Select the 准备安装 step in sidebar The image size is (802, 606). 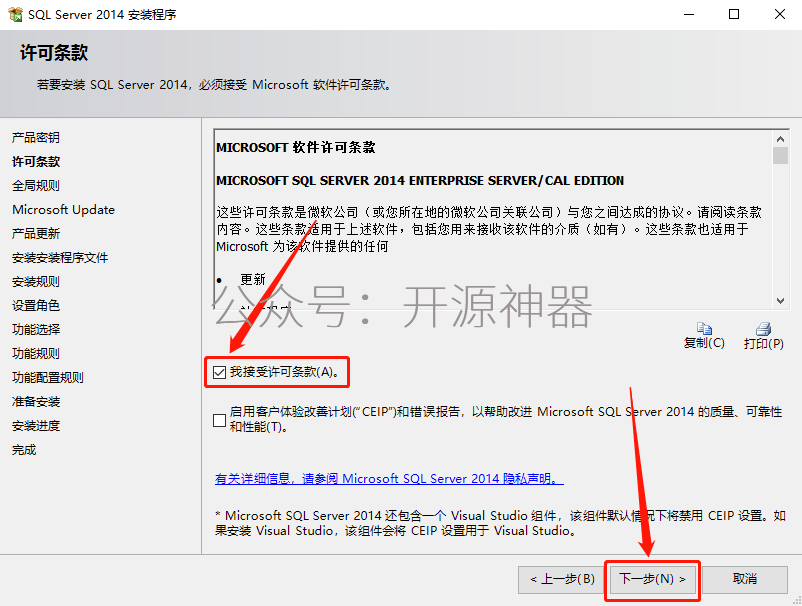(36, 401)
